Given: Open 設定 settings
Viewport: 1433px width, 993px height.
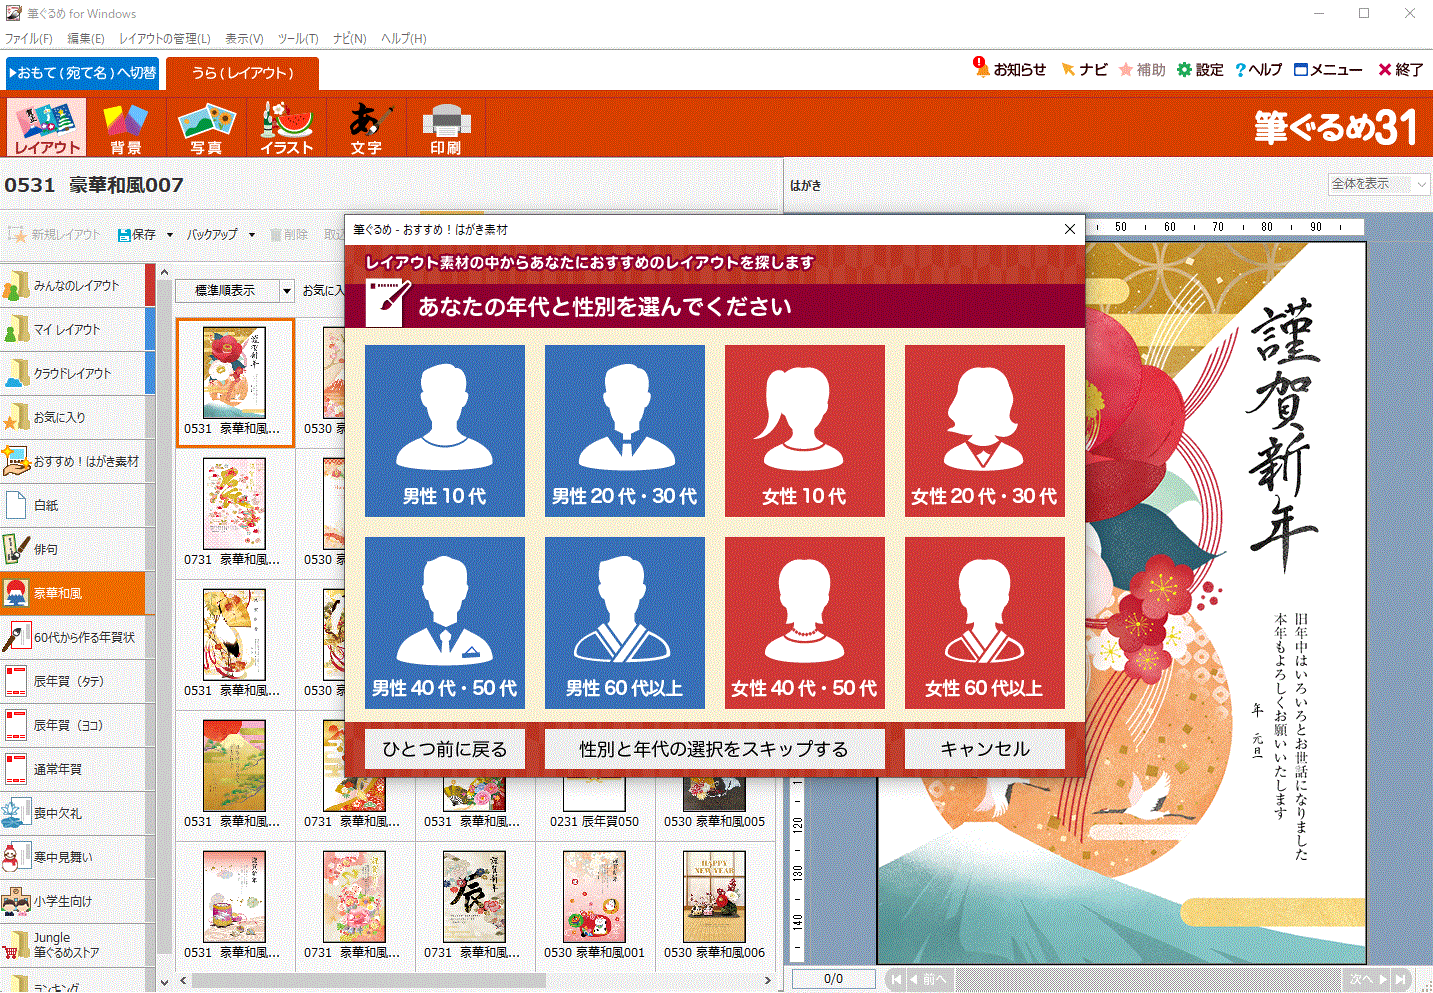Looking at the screenshot, I should [1200, 69].
